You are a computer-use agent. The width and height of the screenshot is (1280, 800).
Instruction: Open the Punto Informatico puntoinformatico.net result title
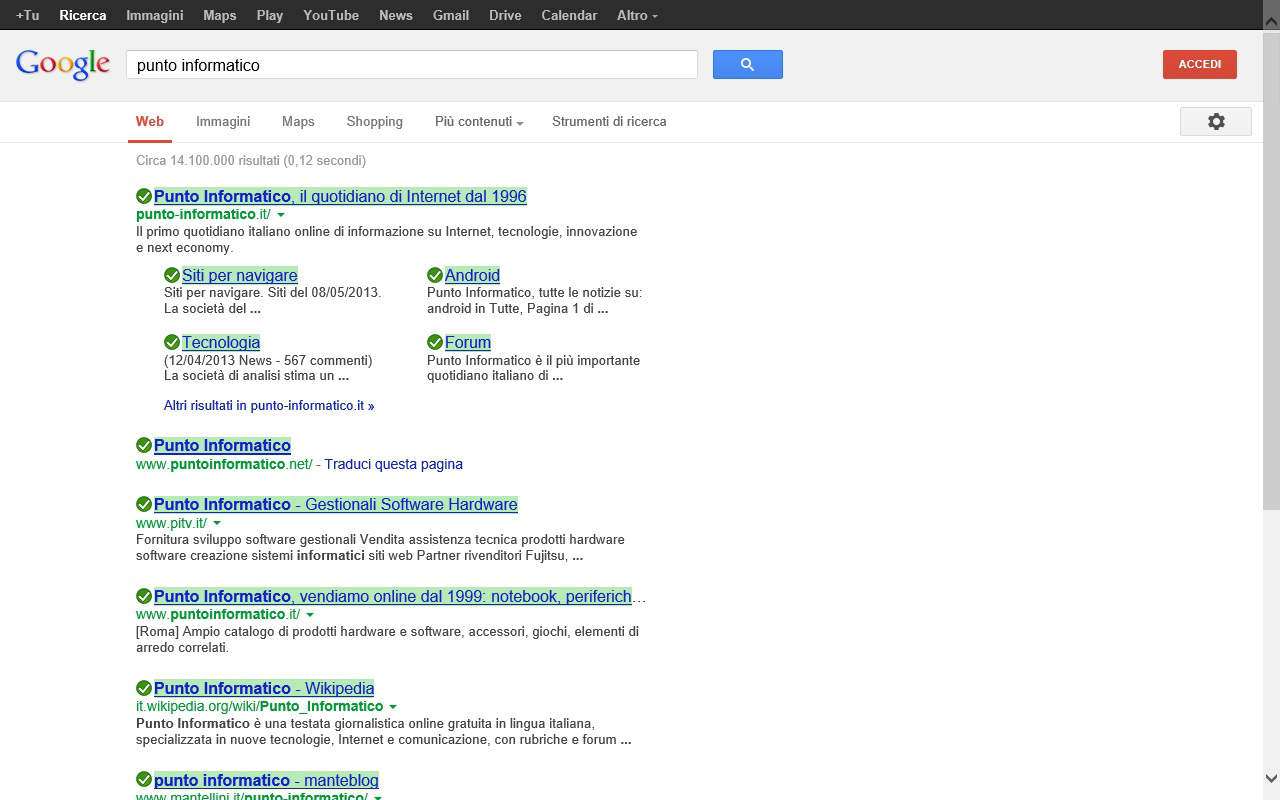222,445
